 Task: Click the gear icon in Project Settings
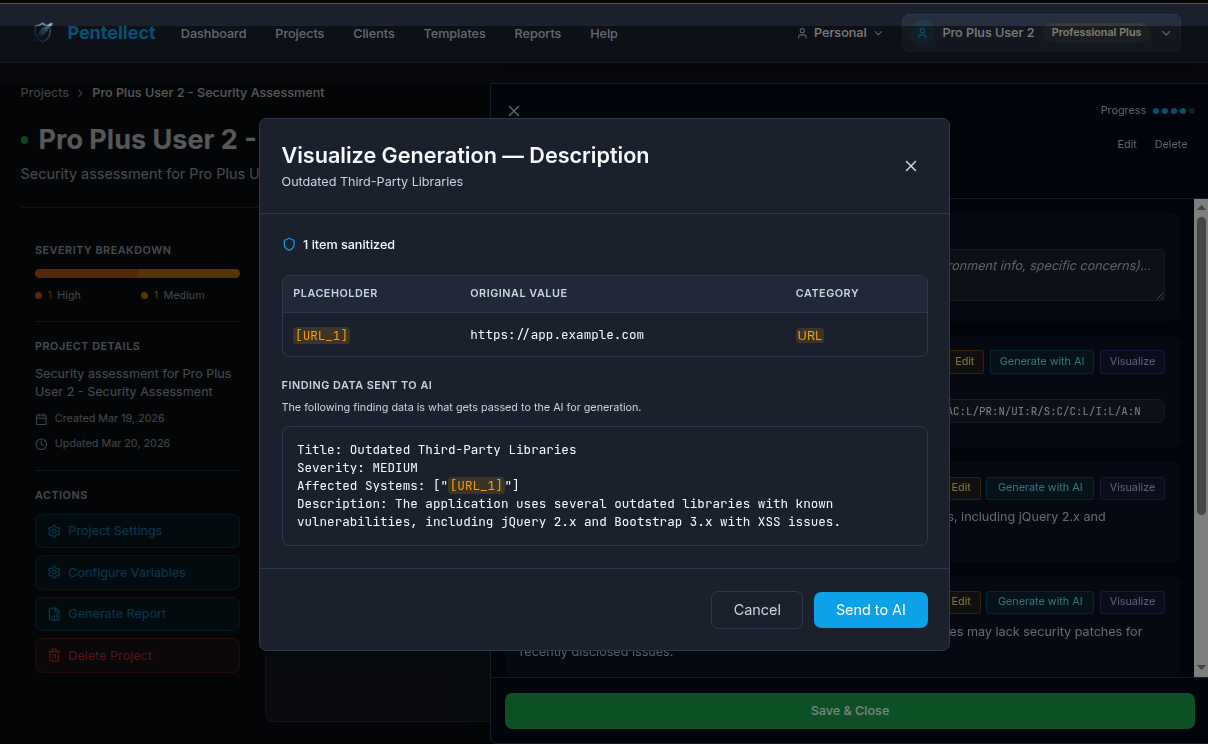[x=54, y=531]
